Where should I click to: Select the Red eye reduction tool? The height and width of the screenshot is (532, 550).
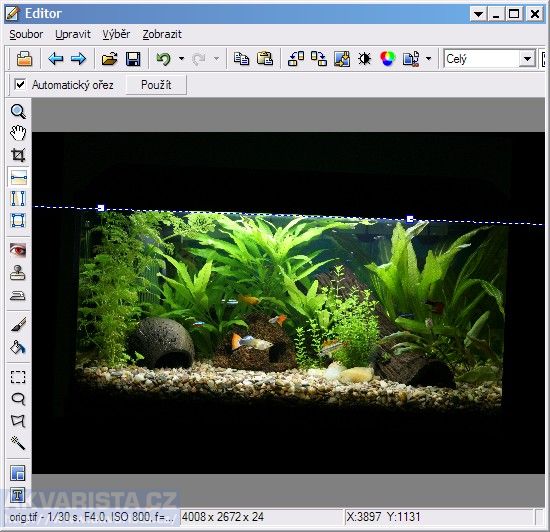(18, 250)
